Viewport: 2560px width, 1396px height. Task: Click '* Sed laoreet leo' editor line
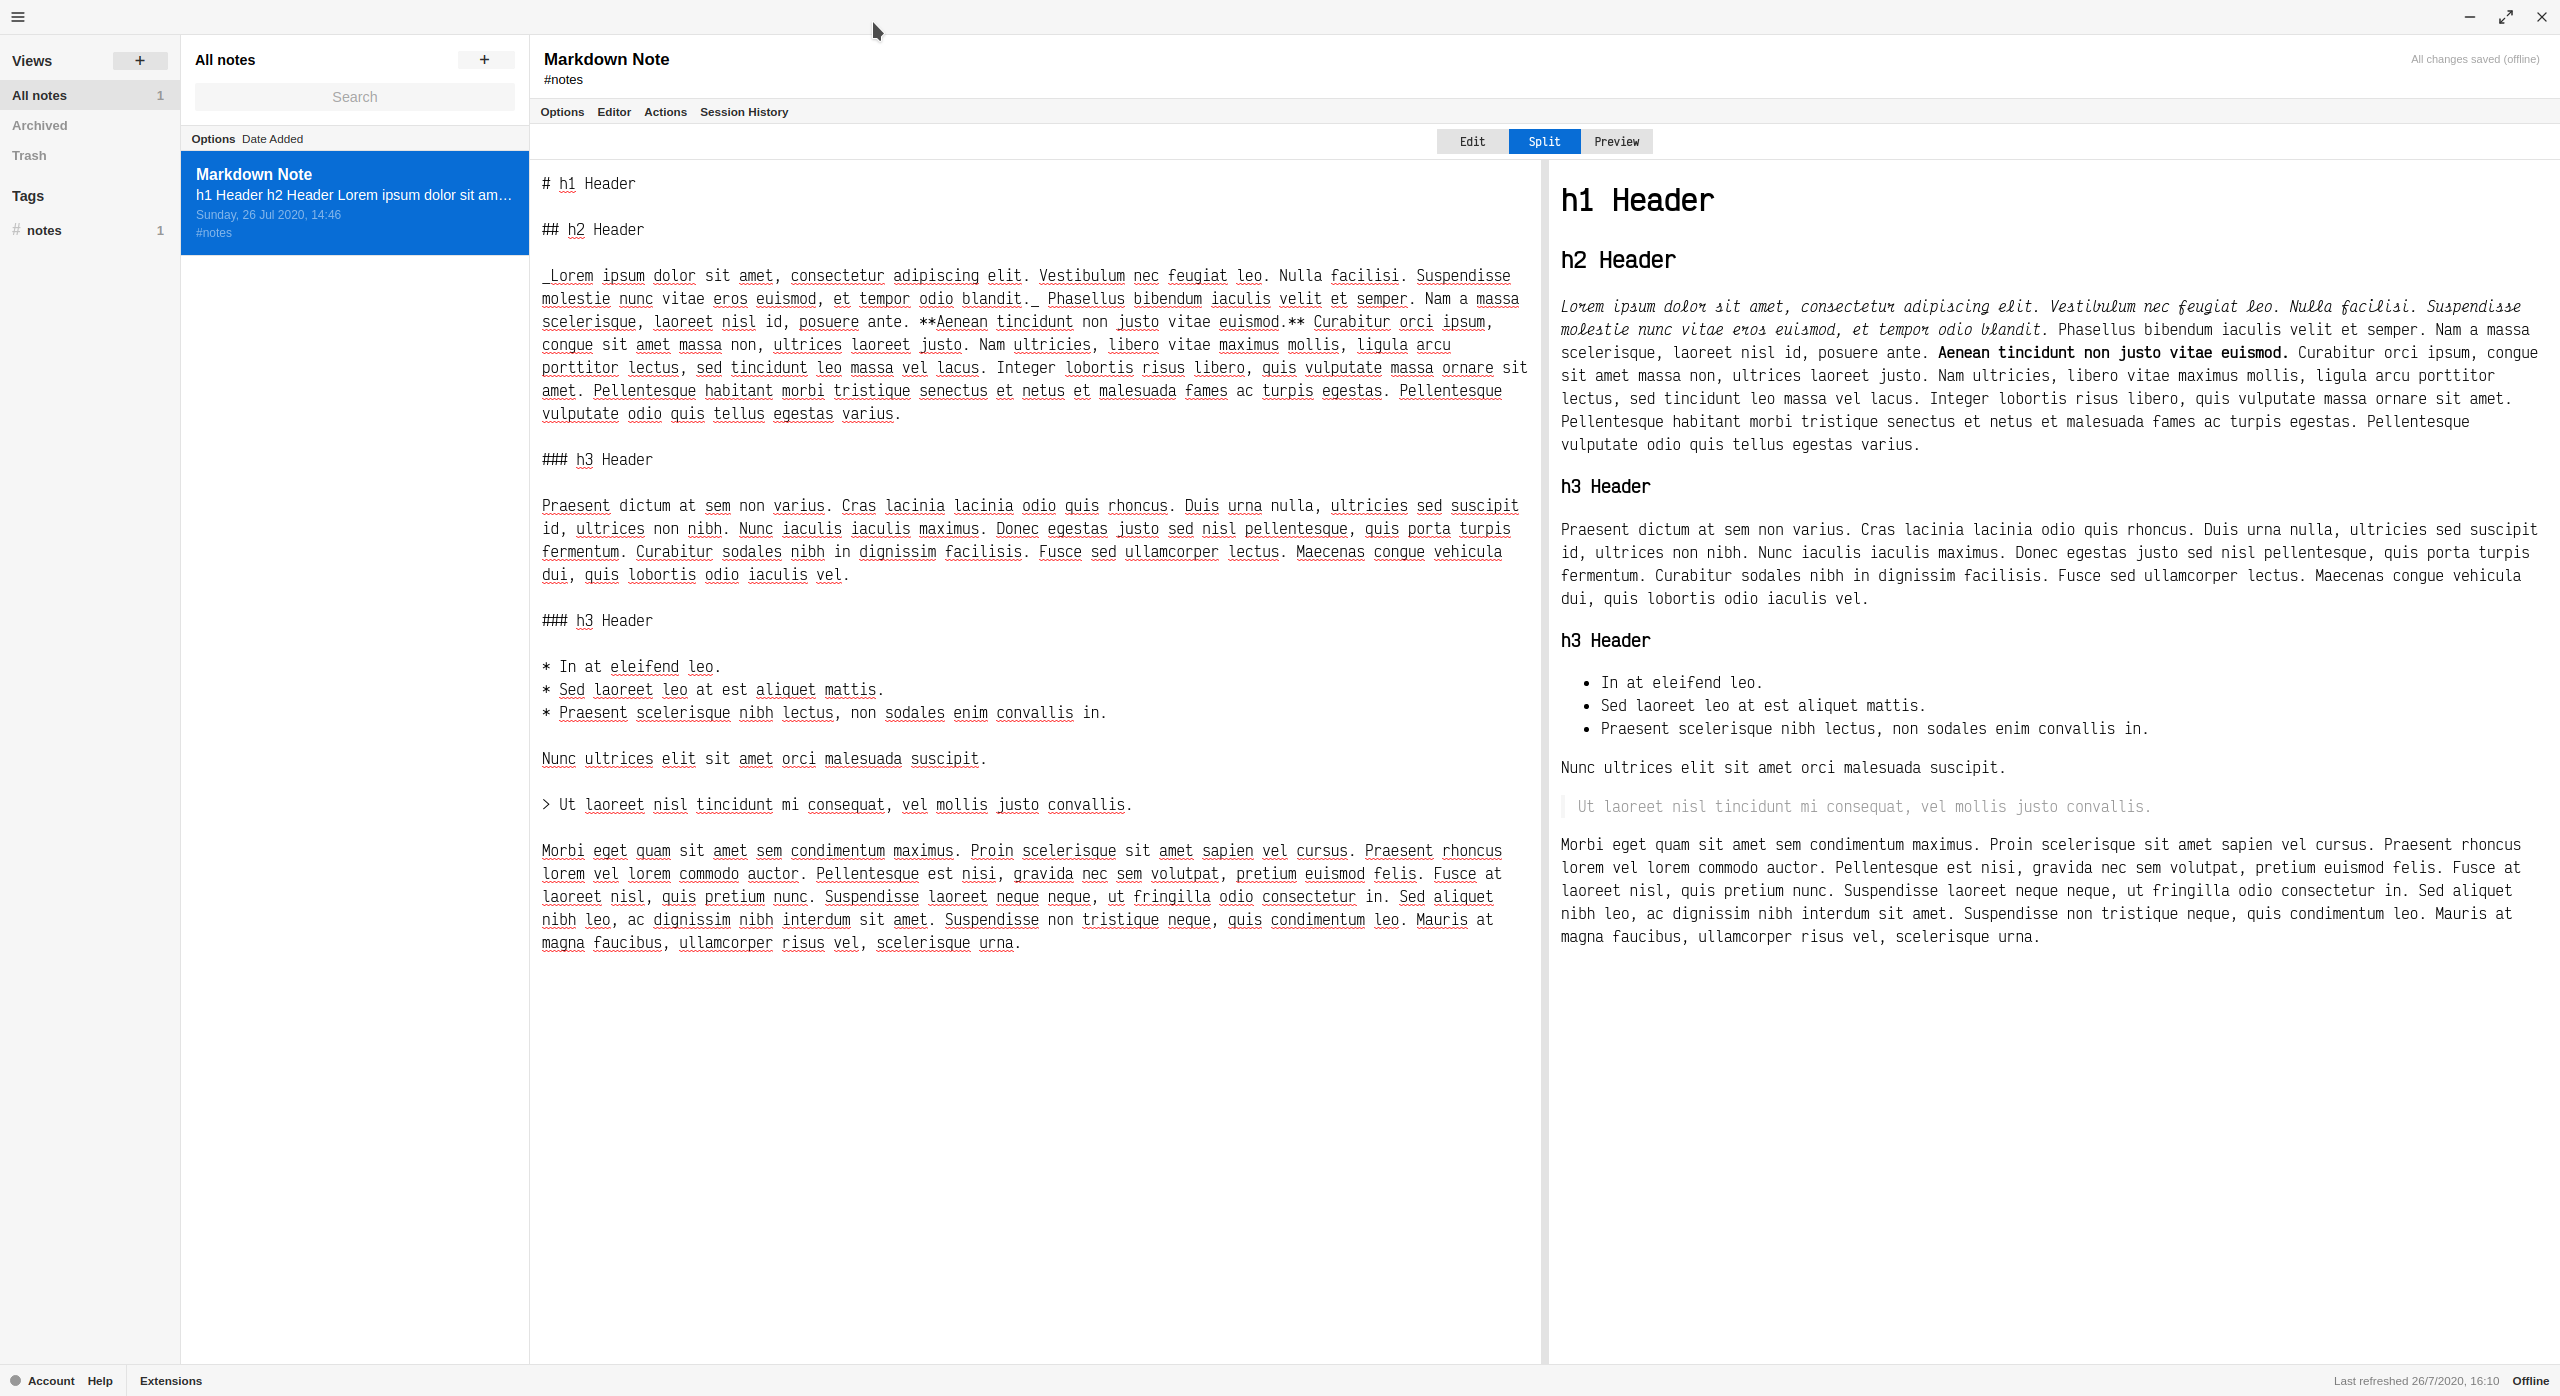[x=713, y=690]
